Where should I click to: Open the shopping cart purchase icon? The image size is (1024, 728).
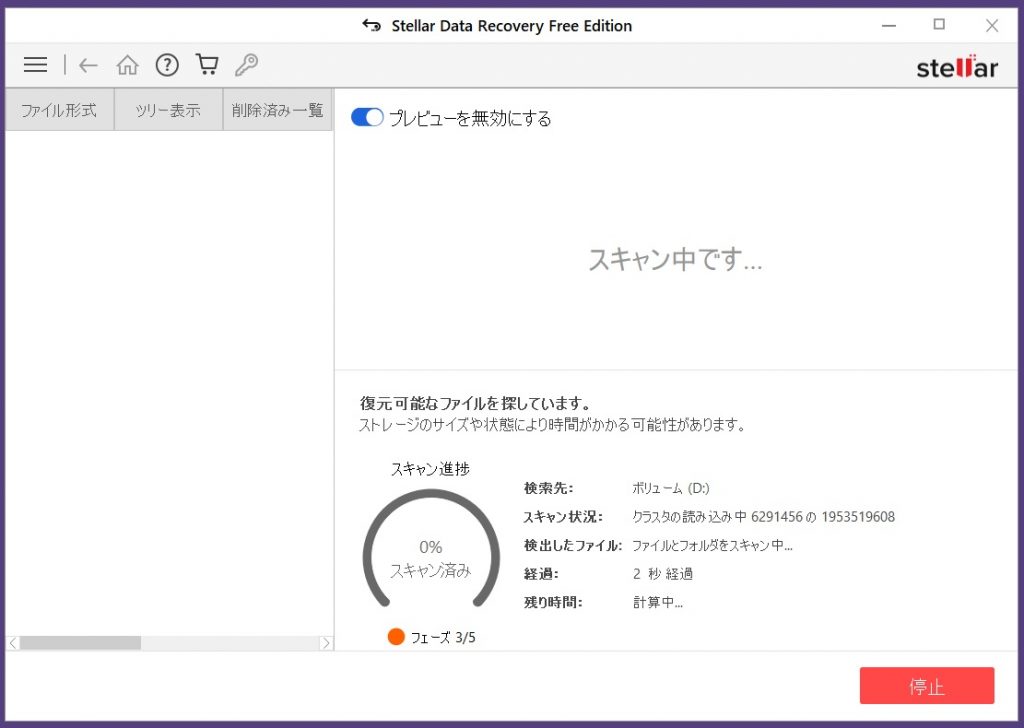pyautogui.click(x=207, y=64)
